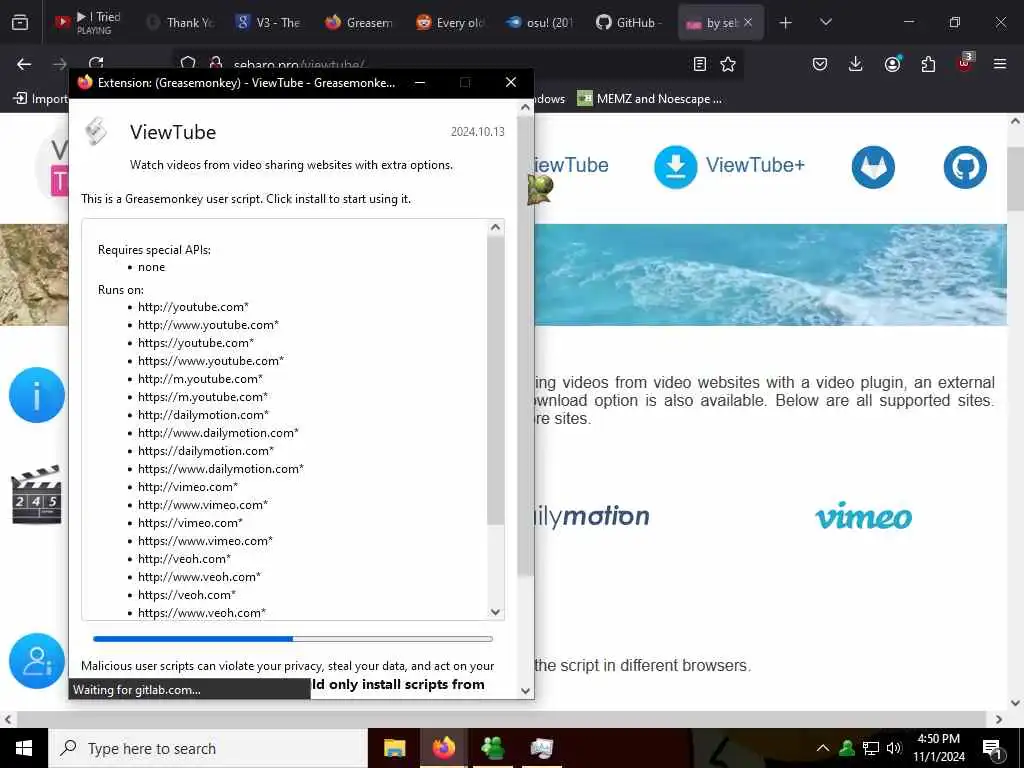Click the ViewTube script icon in install dialog

[x=97, y=132]
